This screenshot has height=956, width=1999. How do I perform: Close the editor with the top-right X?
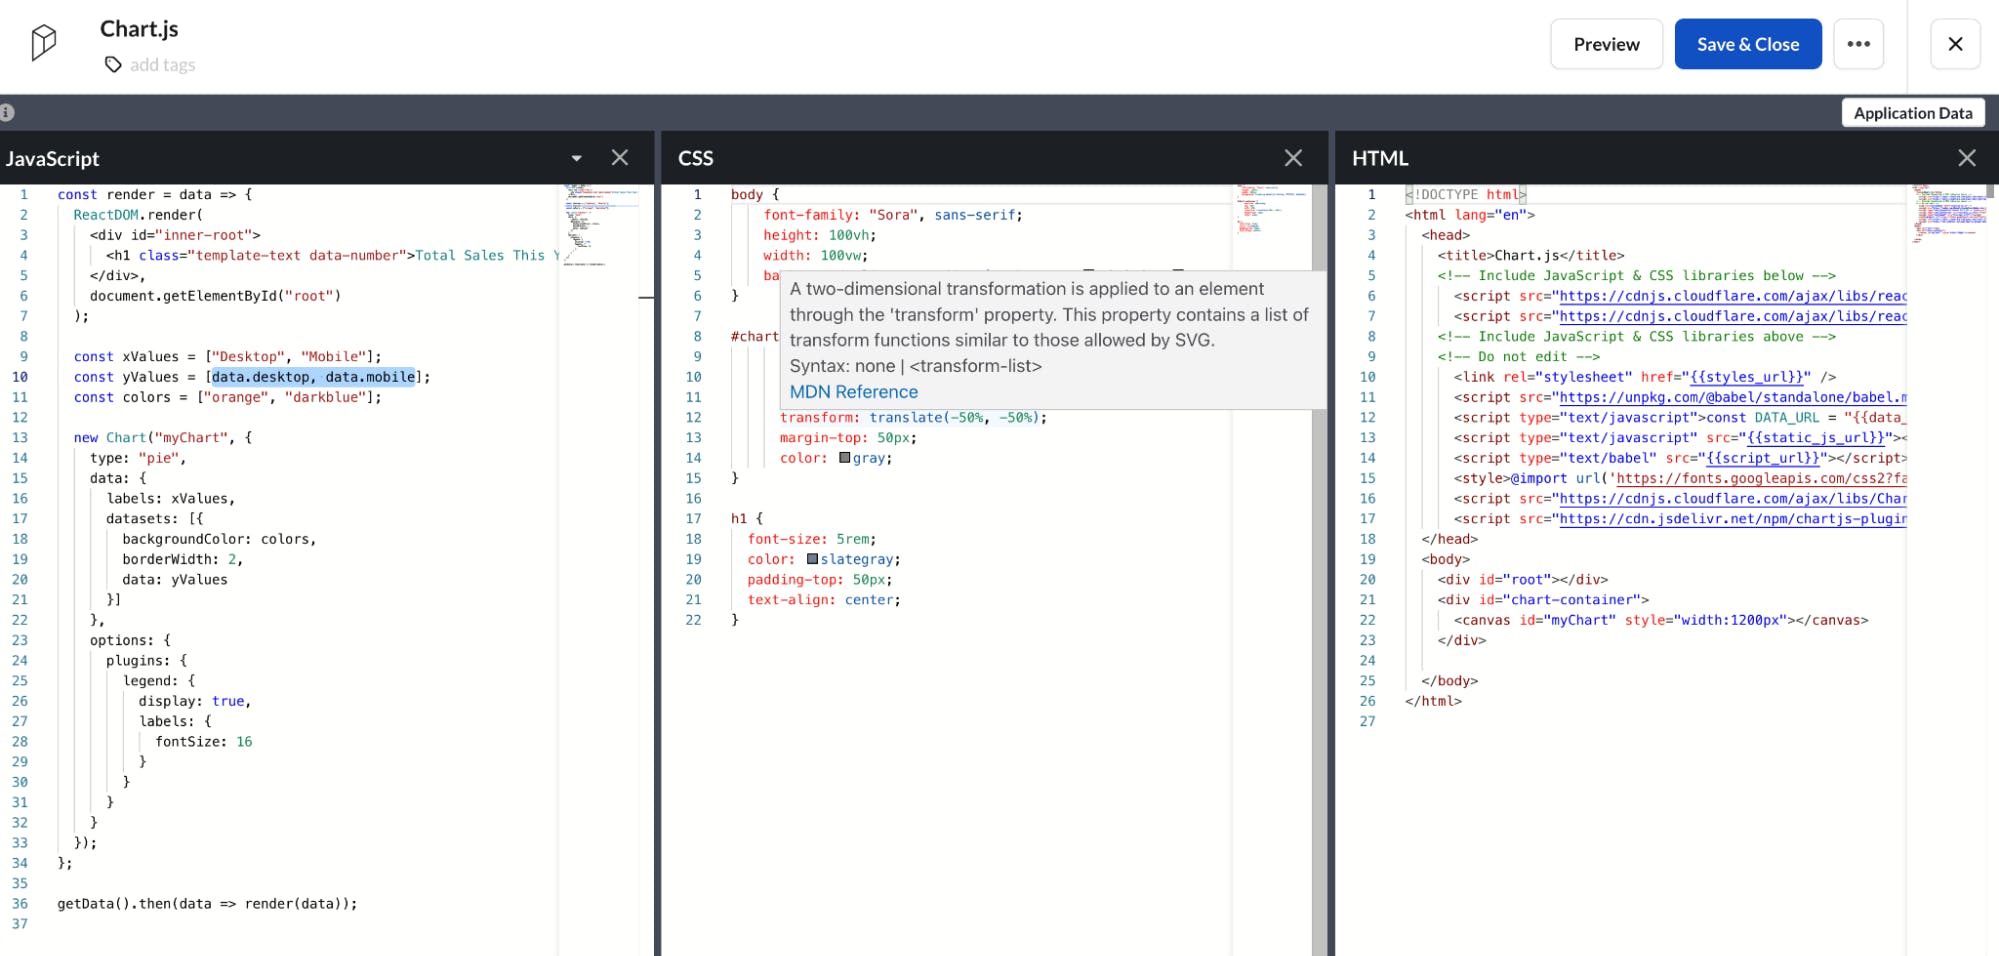coord(1955,44)
